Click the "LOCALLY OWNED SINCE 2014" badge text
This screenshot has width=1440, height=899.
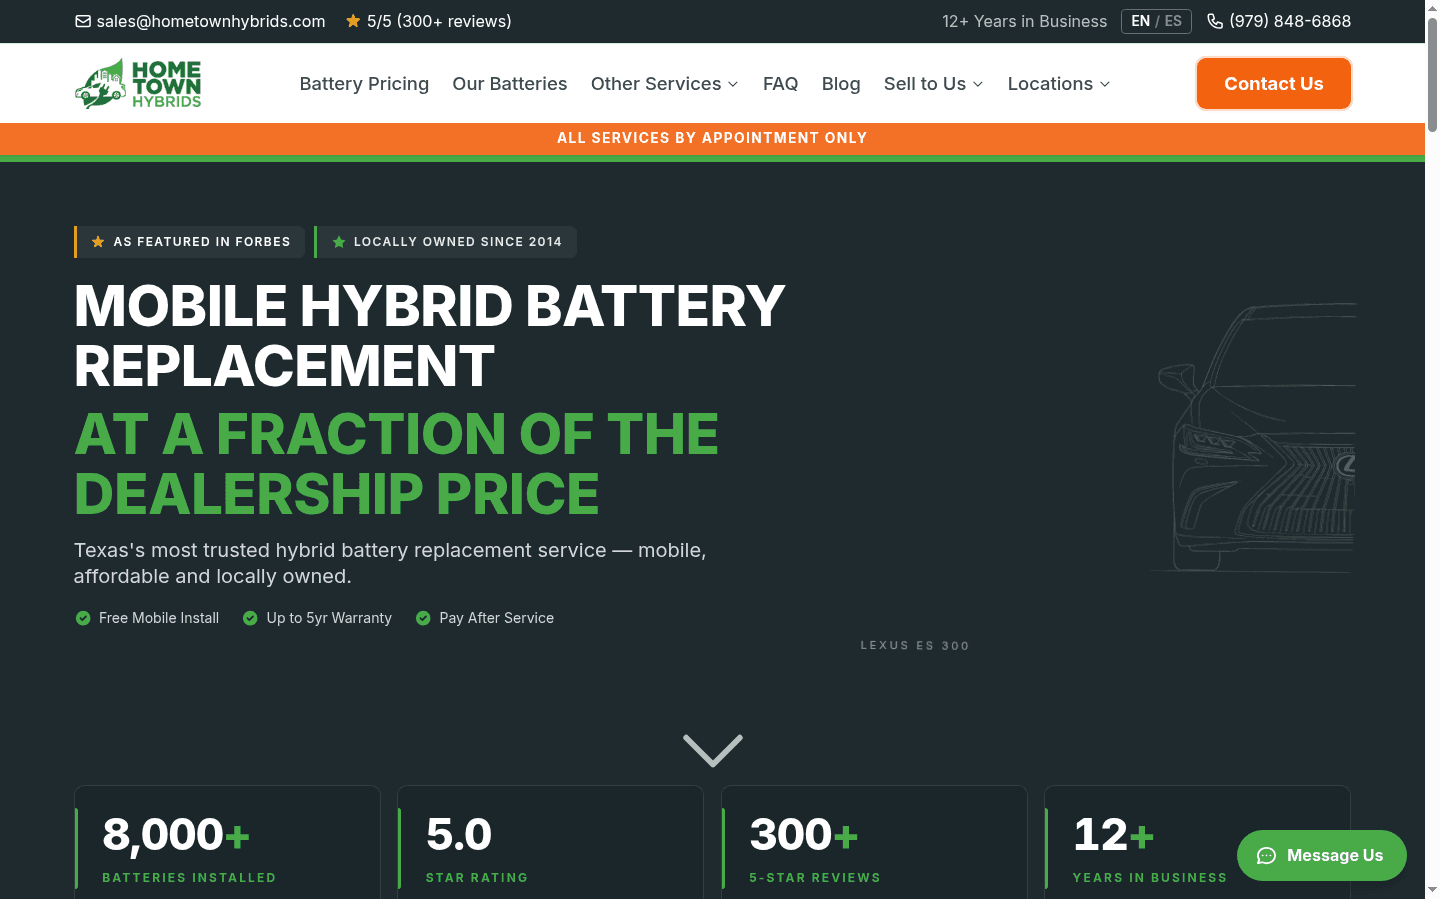tap(458, 242)
